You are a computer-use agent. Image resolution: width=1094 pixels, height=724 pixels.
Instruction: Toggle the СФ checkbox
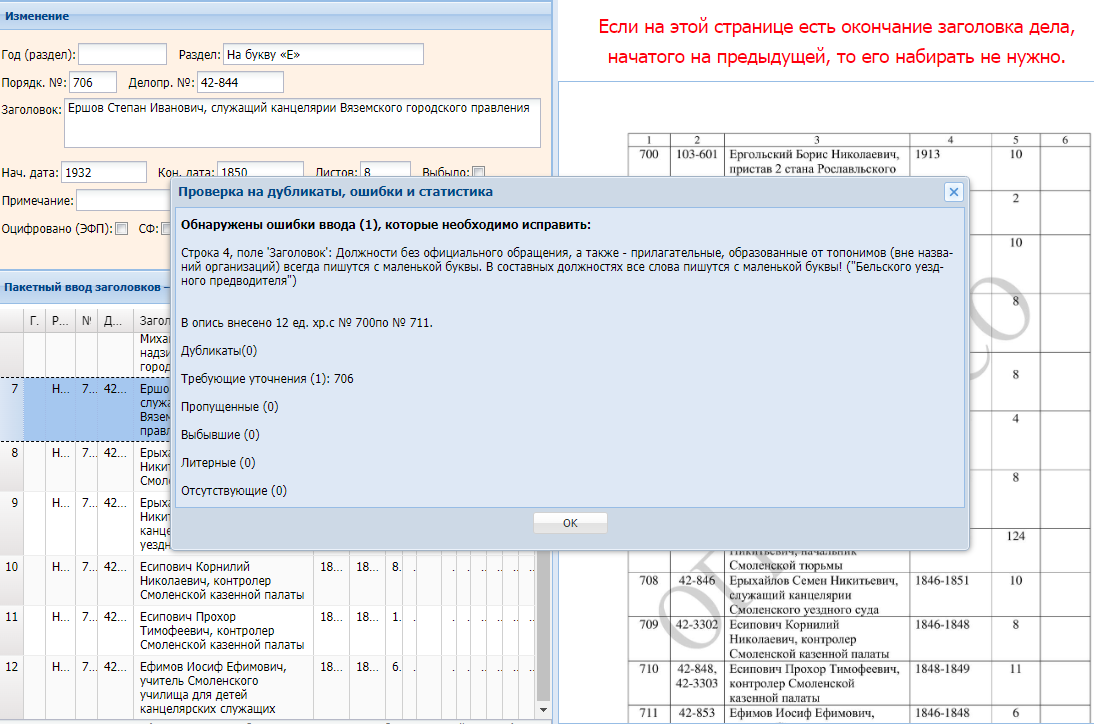click(166, 229)
